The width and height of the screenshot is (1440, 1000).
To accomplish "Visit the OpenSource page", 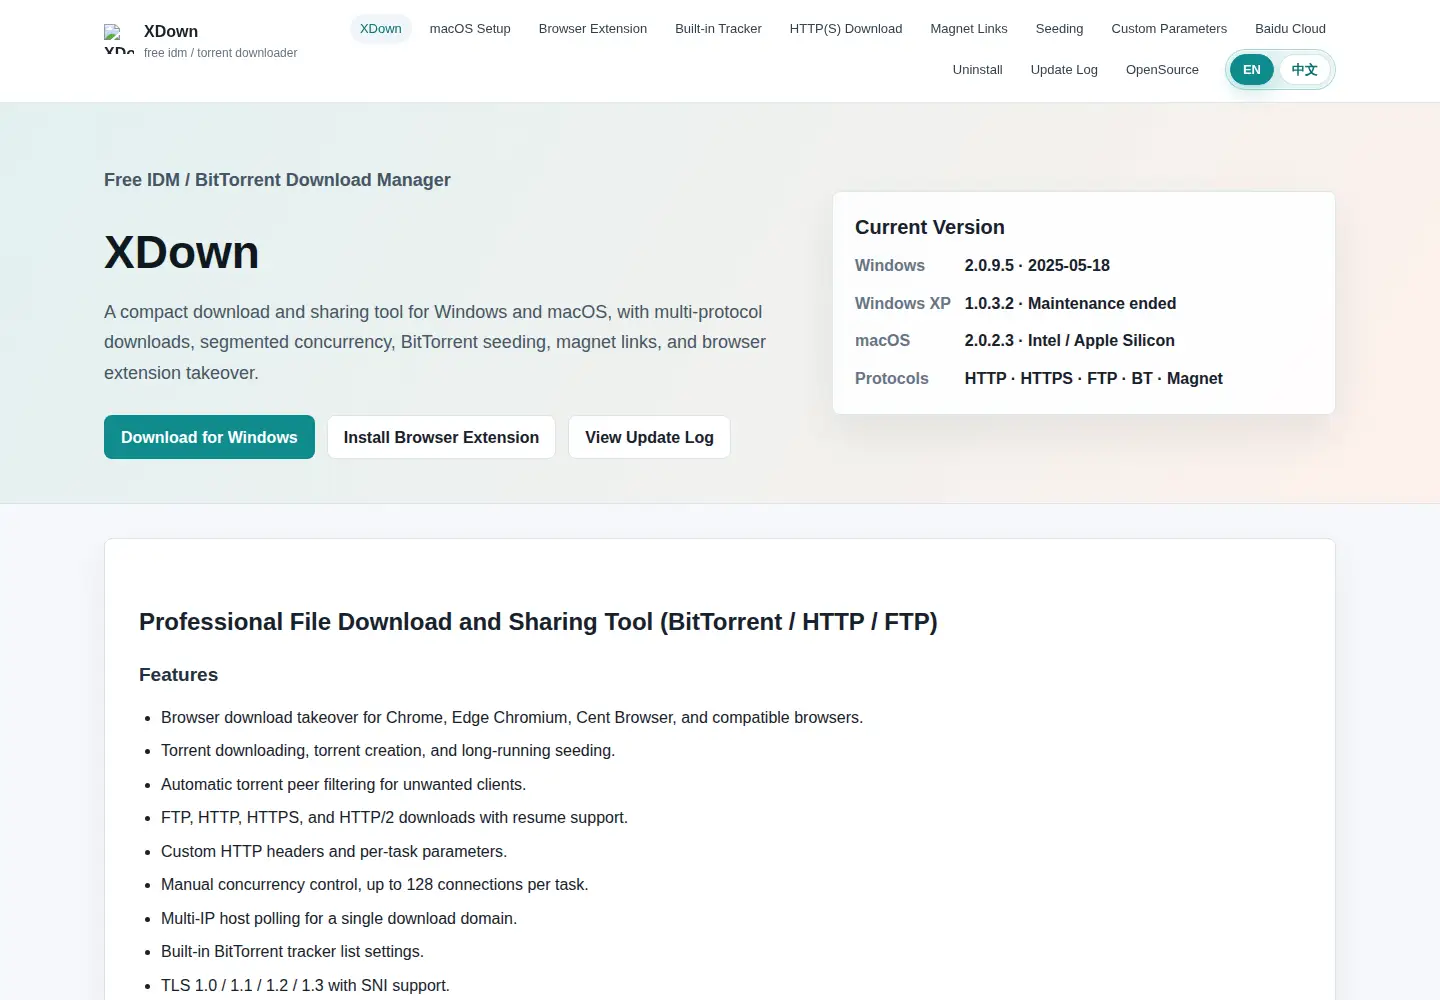I will [1162, 70].
